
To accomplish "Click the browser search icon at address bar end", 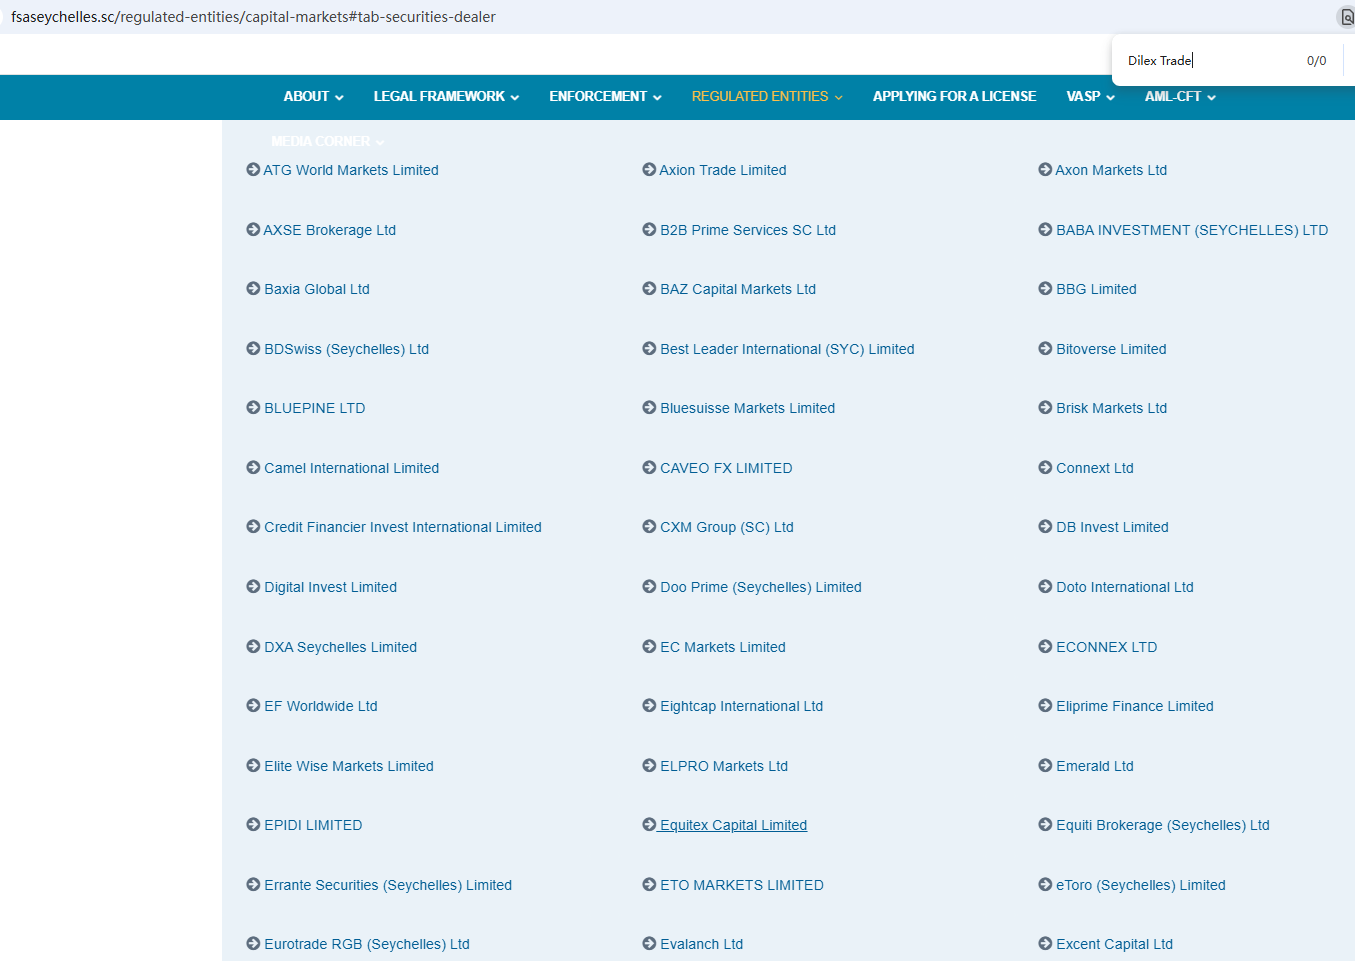I will [1346, 17].
